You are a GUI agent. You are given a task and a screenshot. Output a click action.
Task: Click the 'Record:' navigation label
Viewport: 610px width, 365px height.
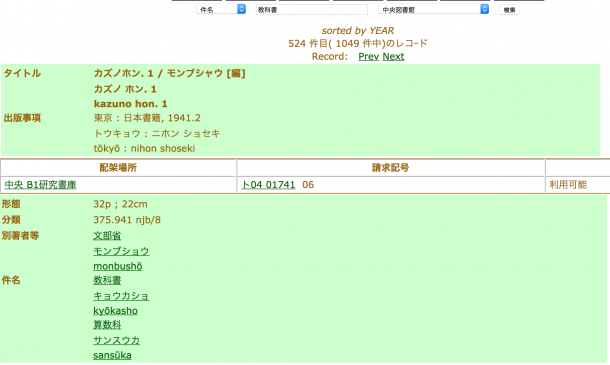point(330,56)
